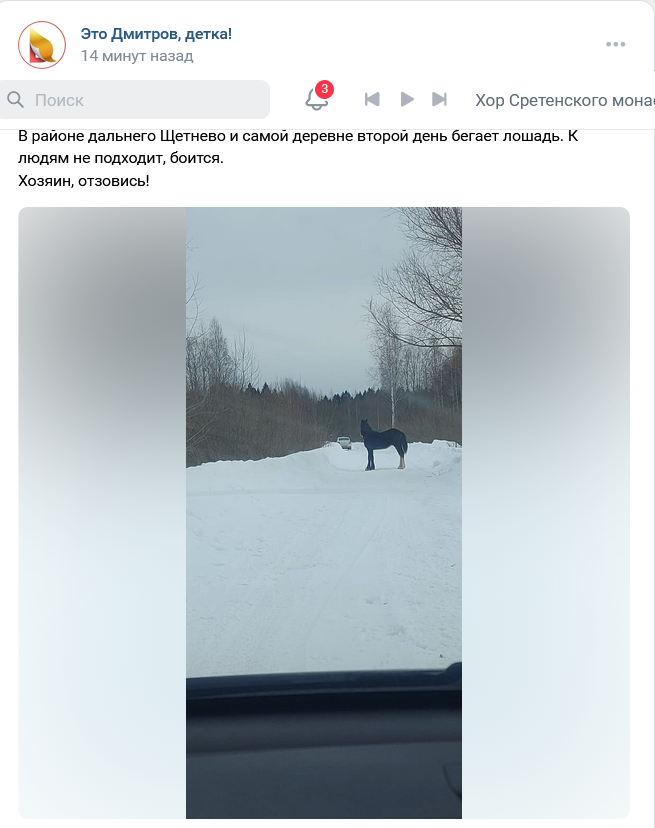This screenshot has width=655, height=828.
Task: Open notifications with the bell icon
Action: click(x=316, y=99)
